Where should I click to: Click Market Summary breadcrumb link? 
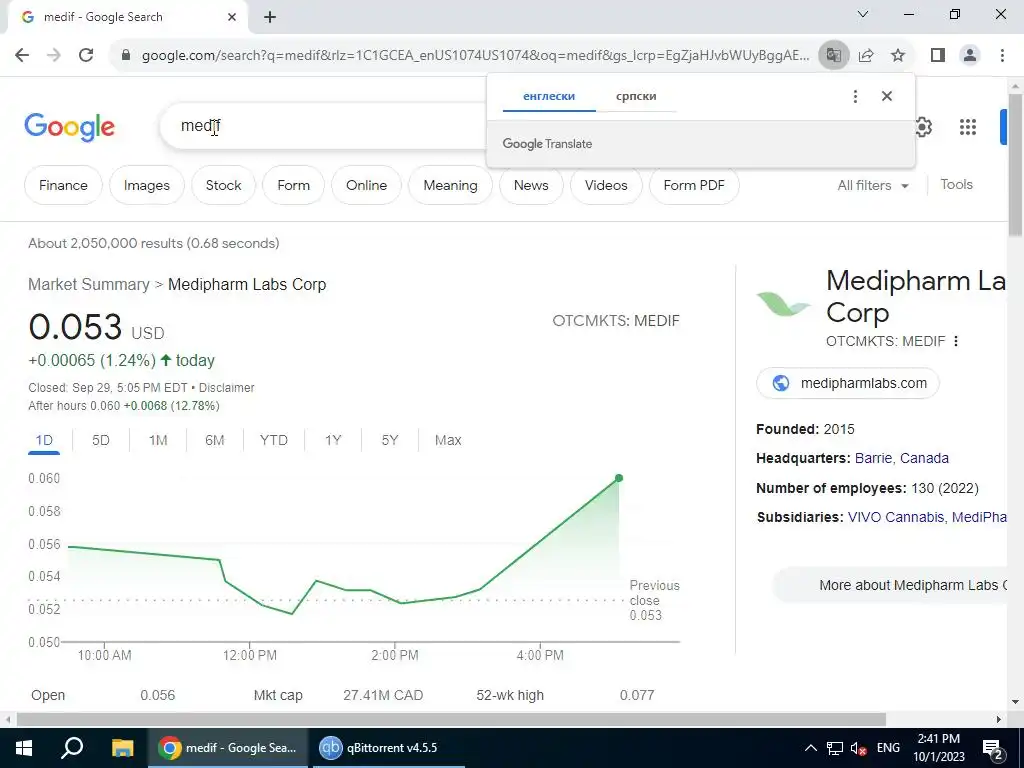point(89,285)
